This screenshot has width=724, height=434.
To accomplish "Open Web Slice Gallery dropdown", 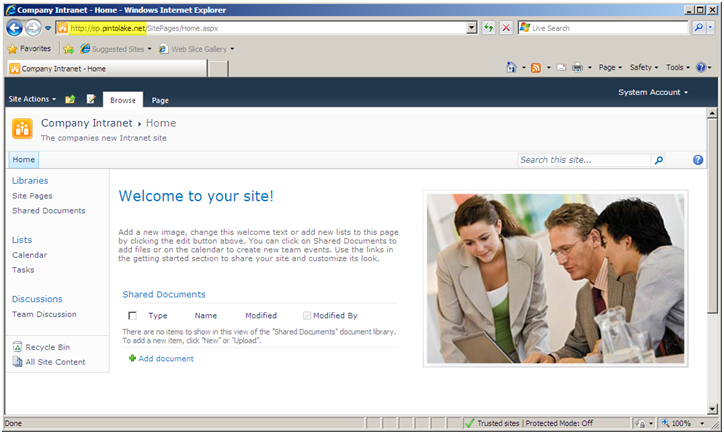I will (232, 49).
